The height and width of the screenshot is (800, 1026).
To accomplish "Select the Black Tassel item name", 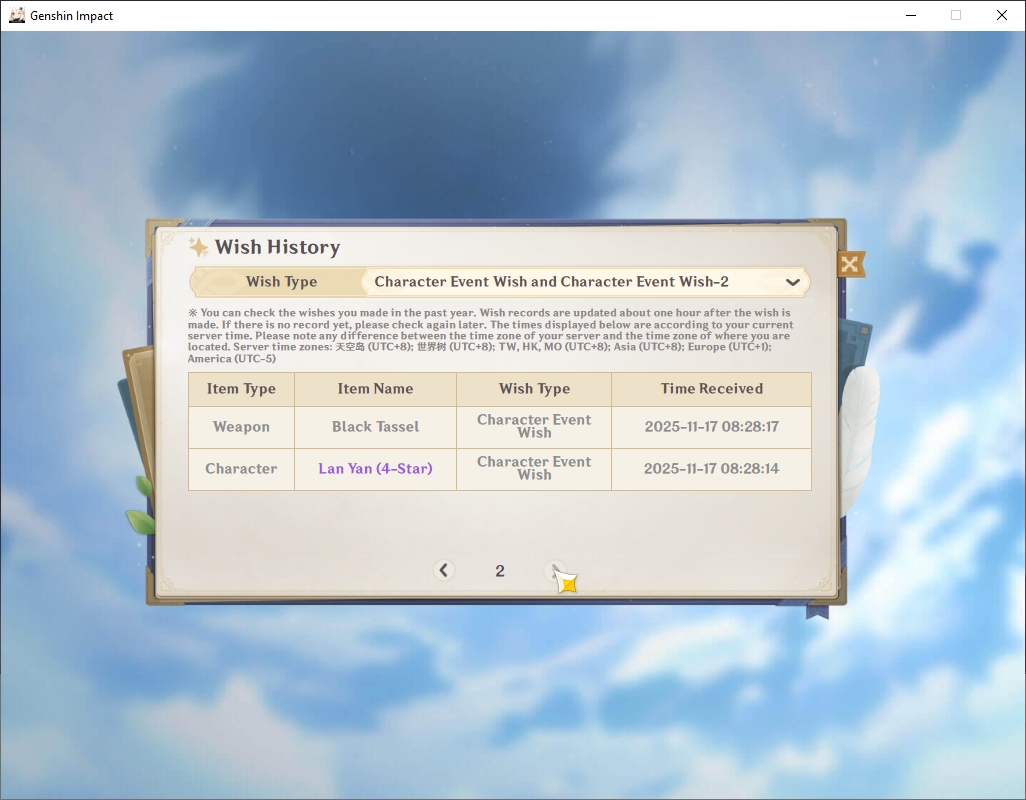I will pyautogui.click(x=375, y=426).
